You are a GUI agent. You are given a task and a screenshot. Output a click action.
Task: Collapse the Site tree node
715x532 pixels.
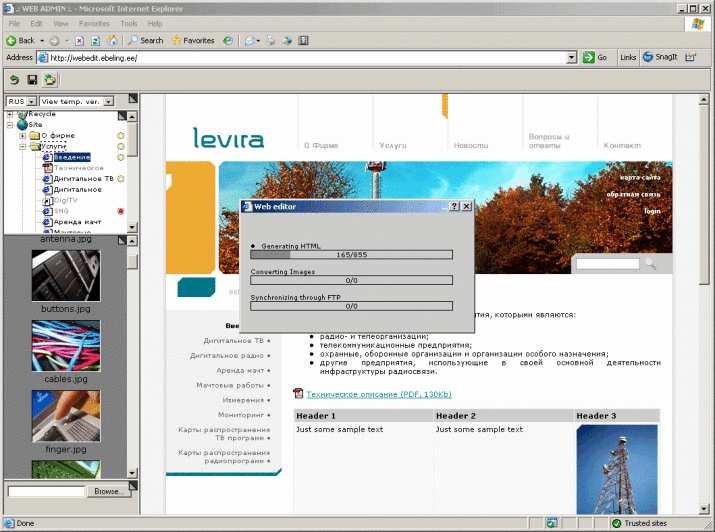point(10,124)
